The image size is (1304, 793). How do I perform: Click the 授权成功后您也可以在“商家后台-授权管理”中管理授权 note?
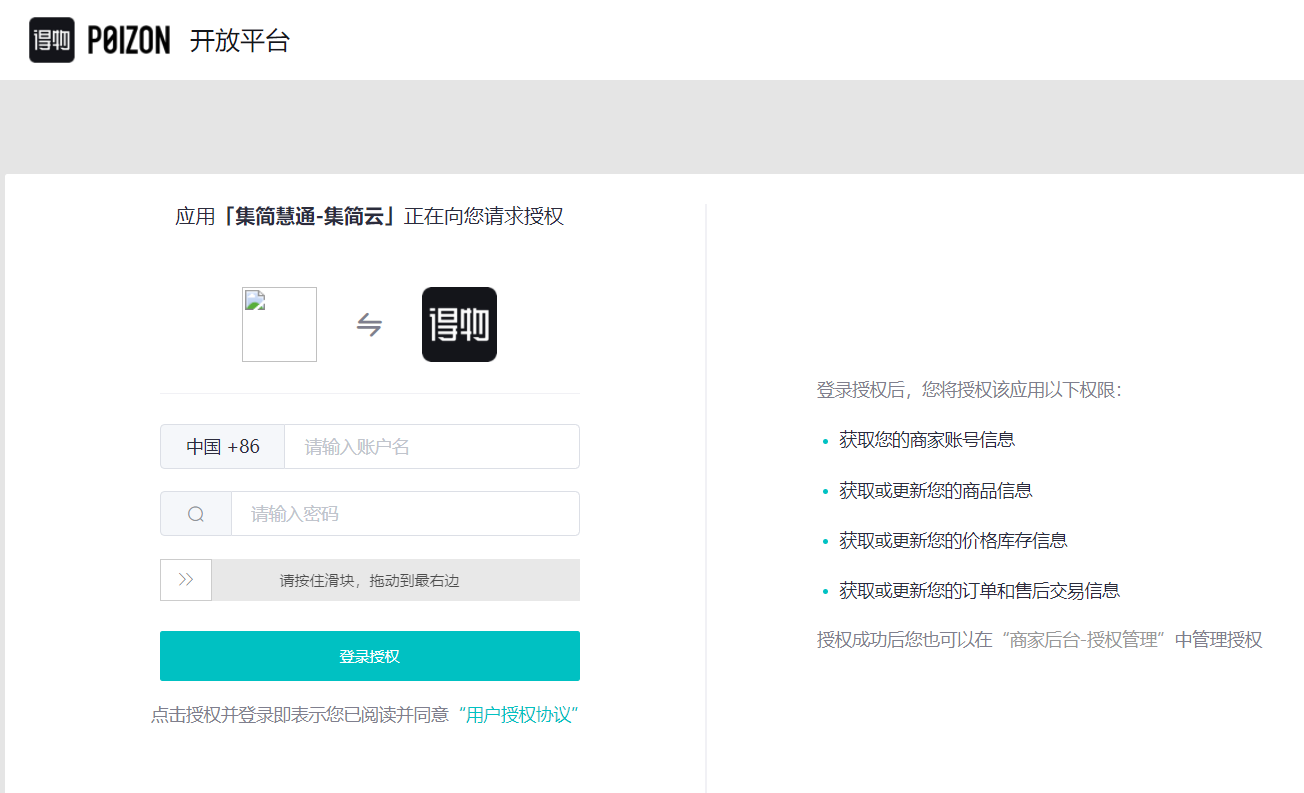tap(1040, 640)
